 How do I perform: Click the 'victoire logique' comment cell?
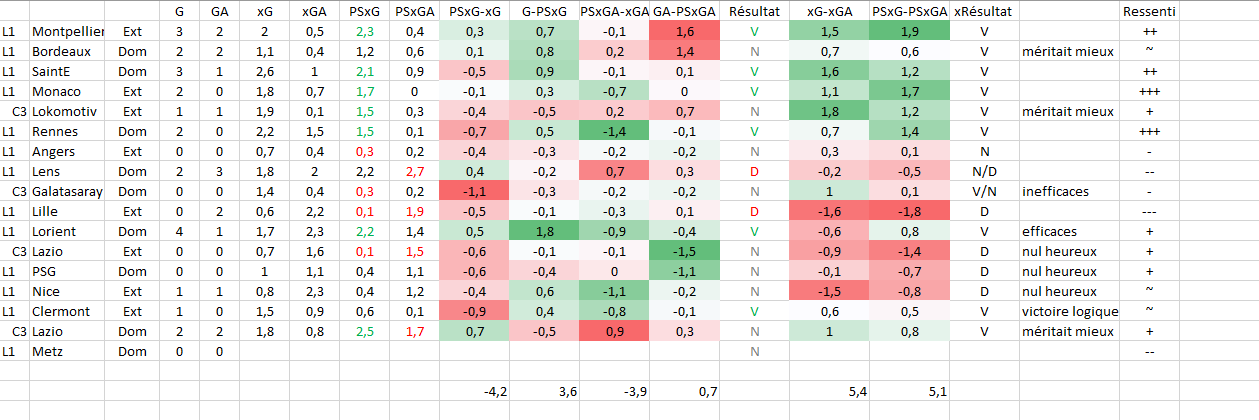click(x=1068, y=311)
